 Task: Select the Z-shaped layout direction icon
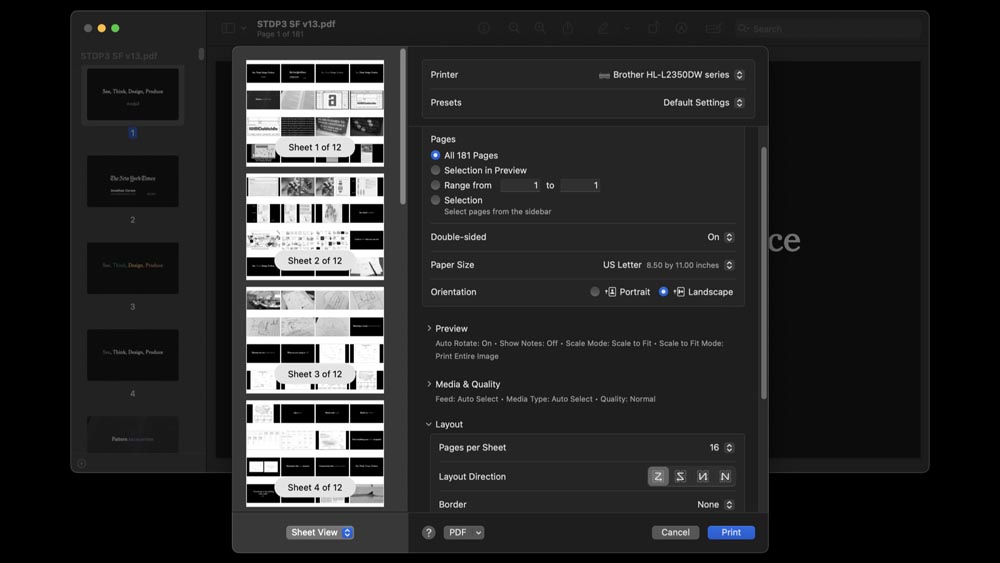click(657, 477)
